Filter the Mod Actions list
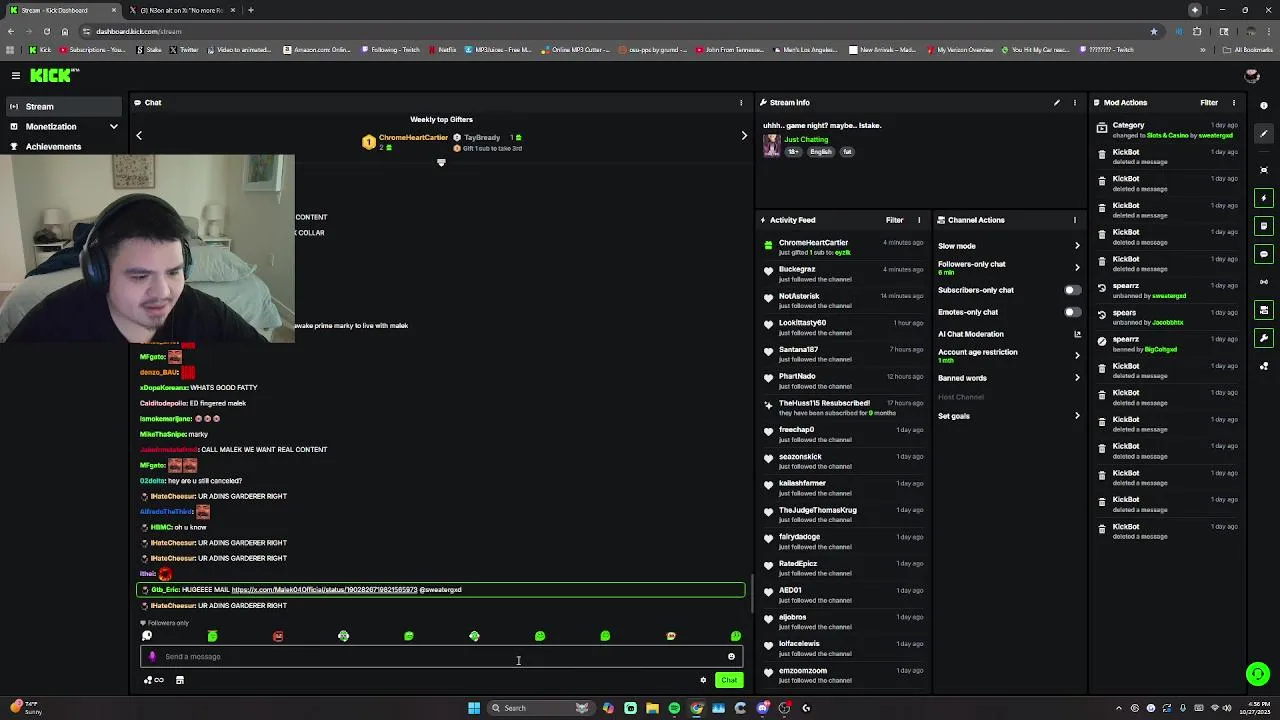Image resolution: width=1280 pixels, height=720 pixels. point(1209,103)
